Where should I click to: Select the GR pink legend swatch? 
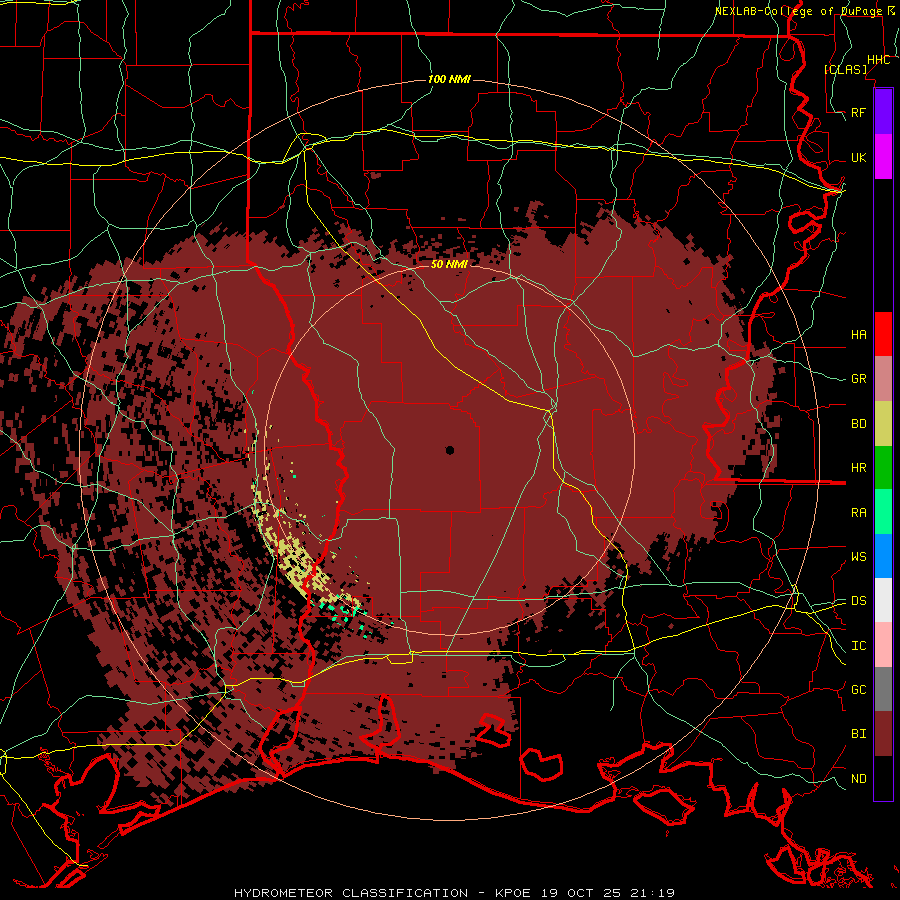click(x=883, y=378)
